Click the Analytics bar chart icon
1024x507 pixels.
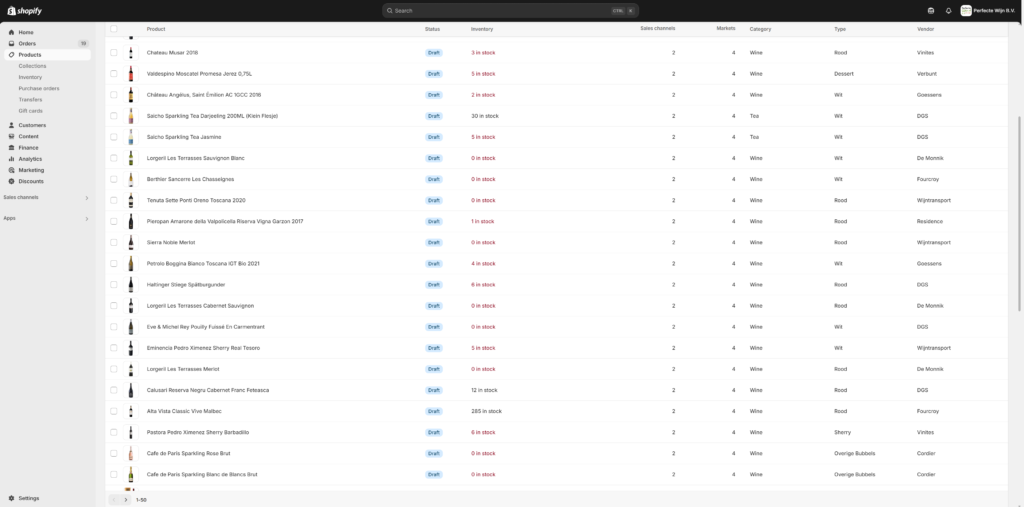click(11, 159)
